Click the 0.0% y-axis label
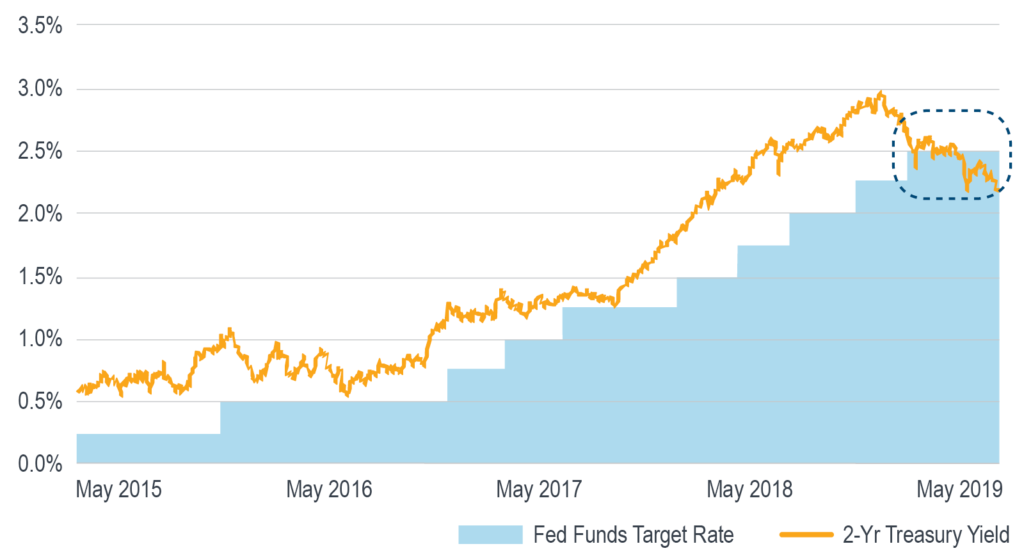 [40, 464]
